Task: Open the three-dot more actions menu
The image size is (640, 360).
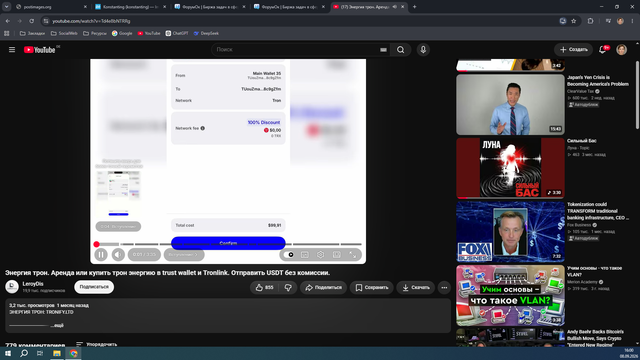Action: pos(444,288)
